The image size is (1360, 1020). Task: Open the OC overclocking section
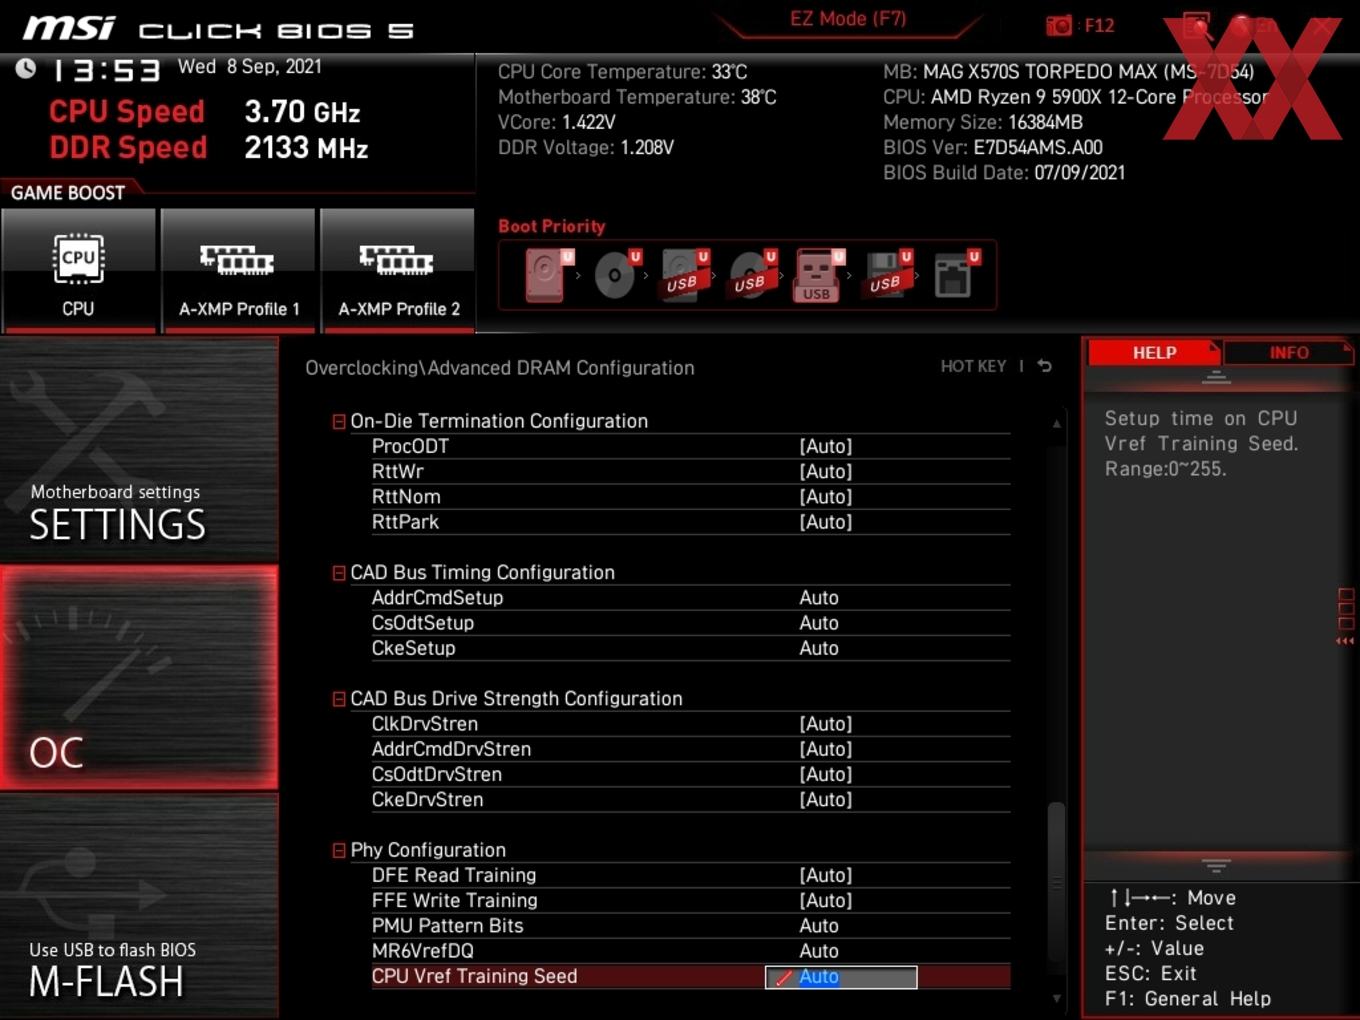[x=139, y=677]
